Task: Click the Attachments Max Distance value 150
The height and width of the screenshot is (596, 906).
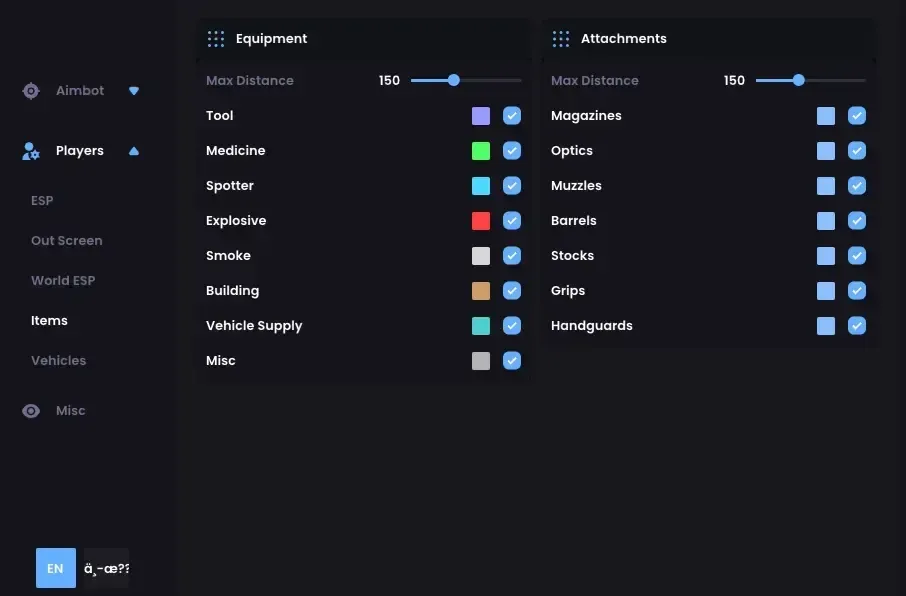Action: point(734,80)
